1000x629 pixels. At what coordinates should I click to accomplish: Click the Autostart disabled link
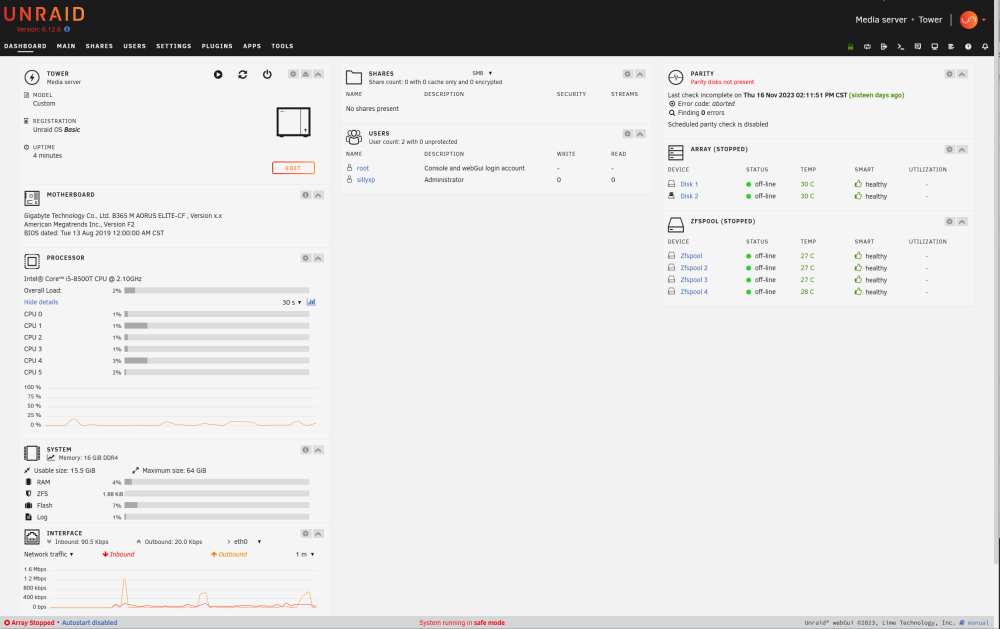[x=89, y=623]
